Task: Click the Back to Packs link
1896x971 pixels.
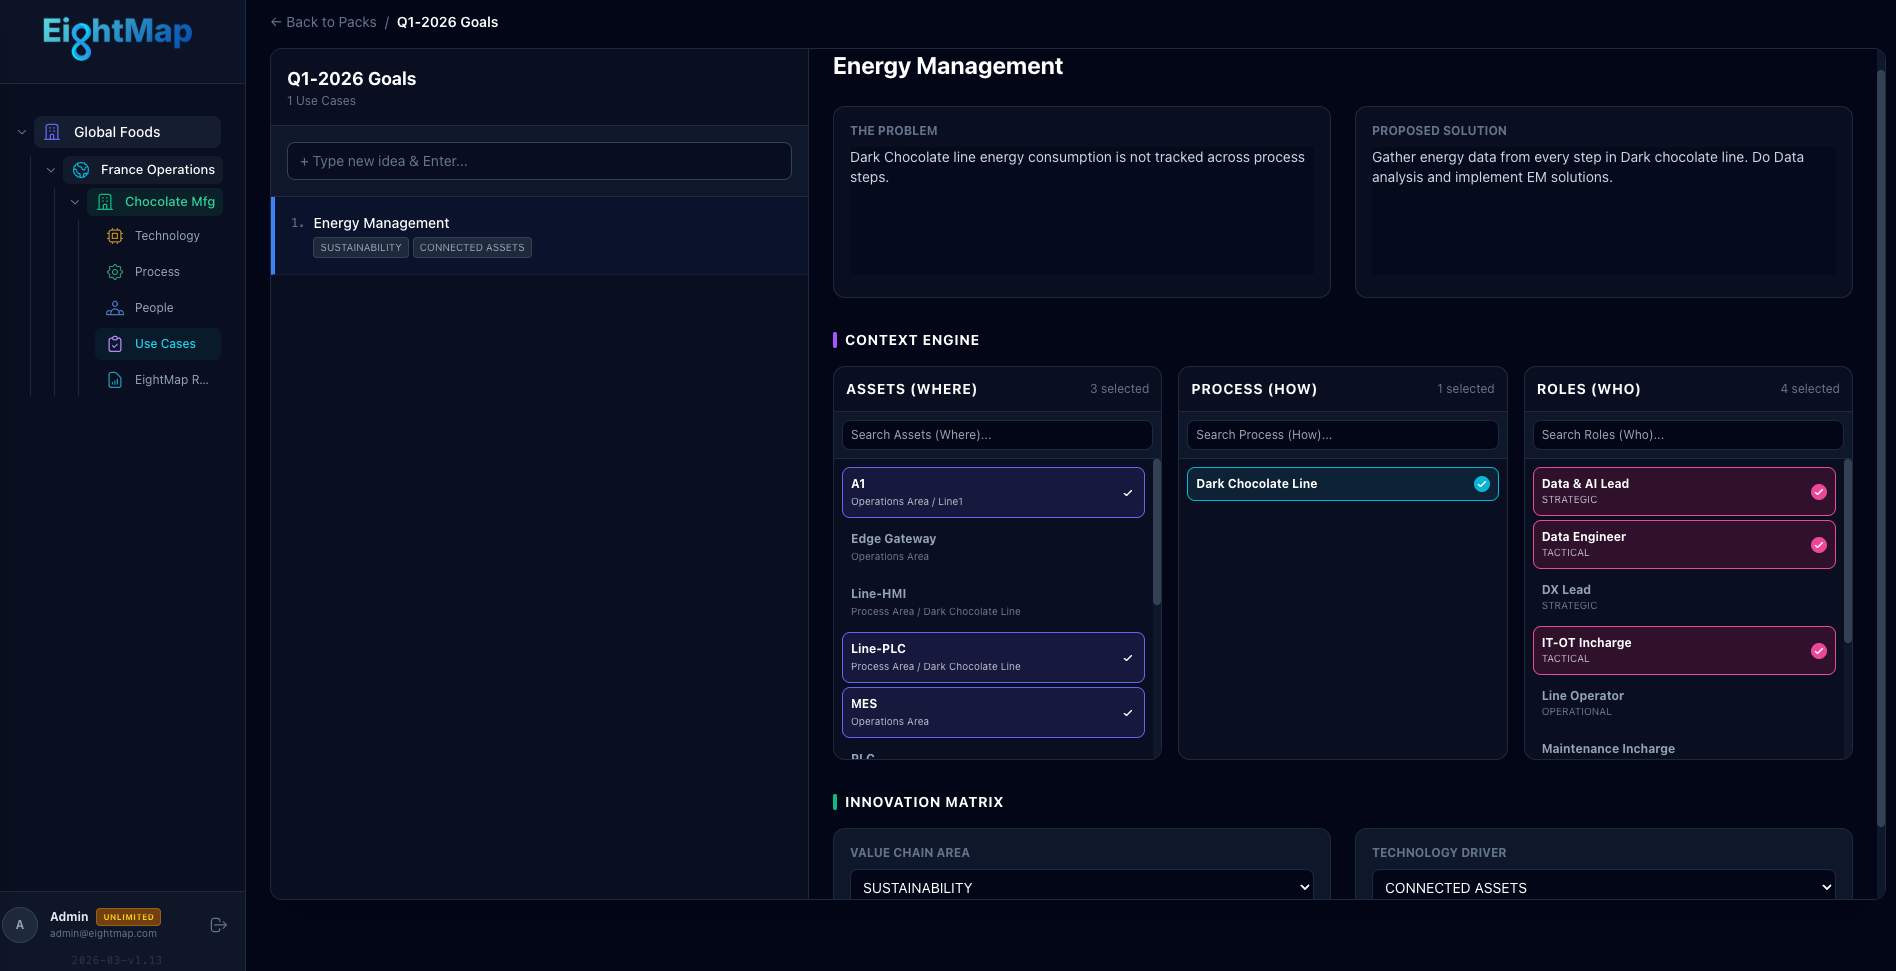Action: click(x=323, y=21)
